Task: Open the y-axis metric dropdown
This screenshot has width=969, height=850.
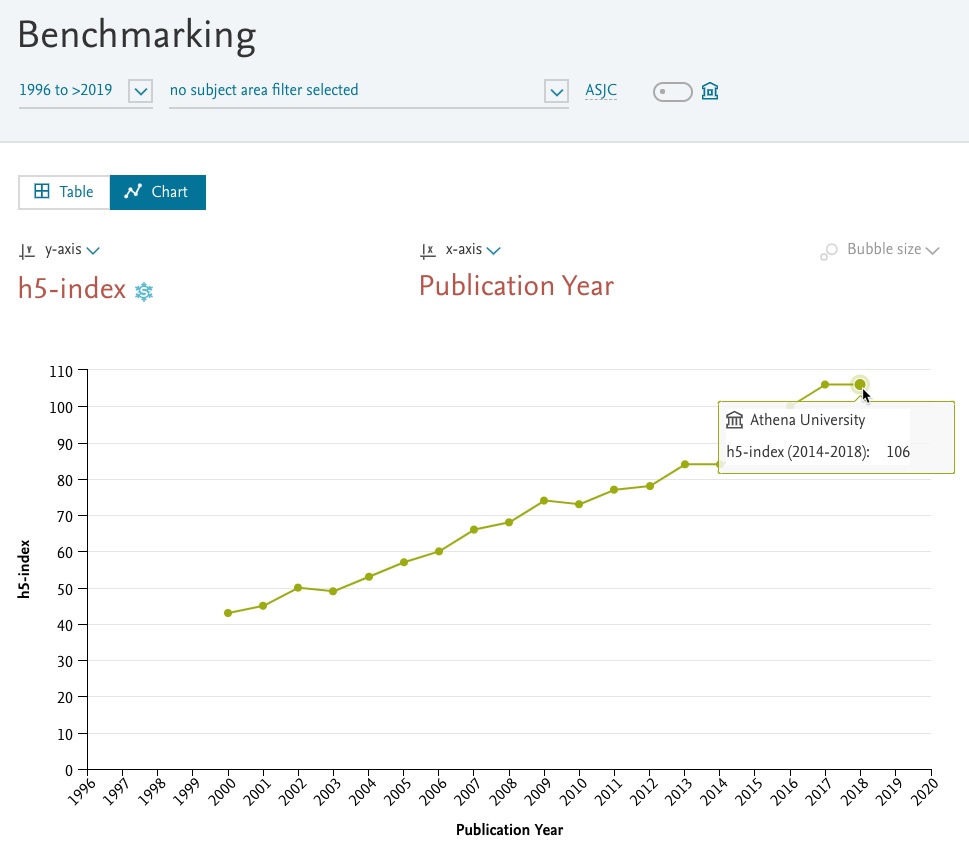Action: tap(93, 250)
